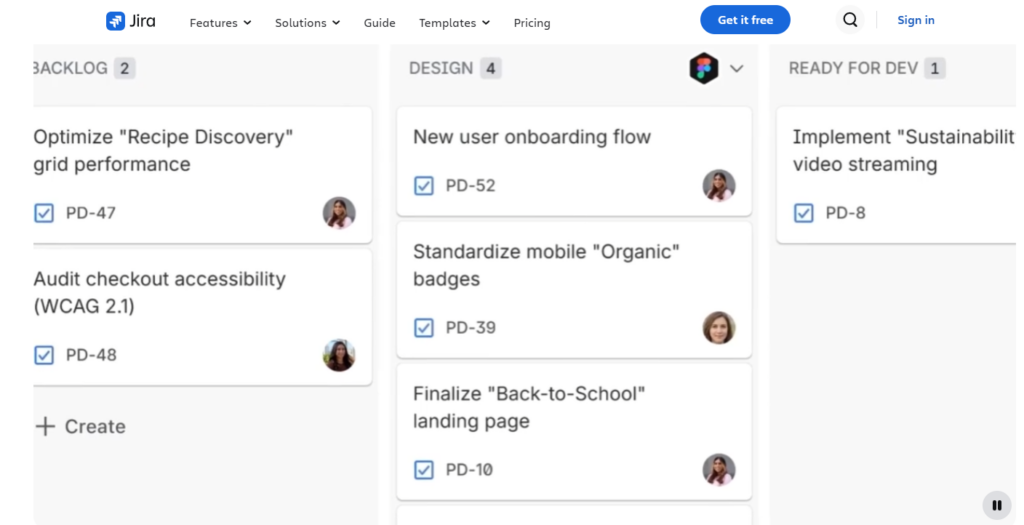
Task: Click the Get it free button
Action: coord(745,20)
